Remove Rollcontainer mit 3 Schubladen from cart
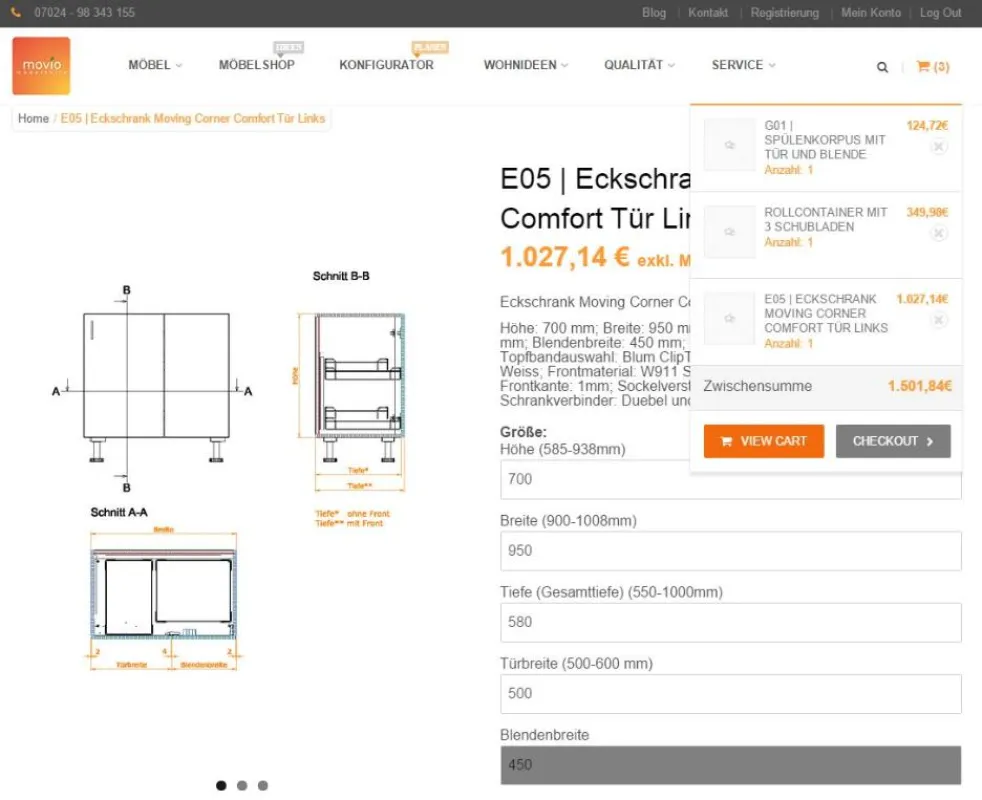Image resolution: width=982 pixels, height=800 pixels. [938, 233]
